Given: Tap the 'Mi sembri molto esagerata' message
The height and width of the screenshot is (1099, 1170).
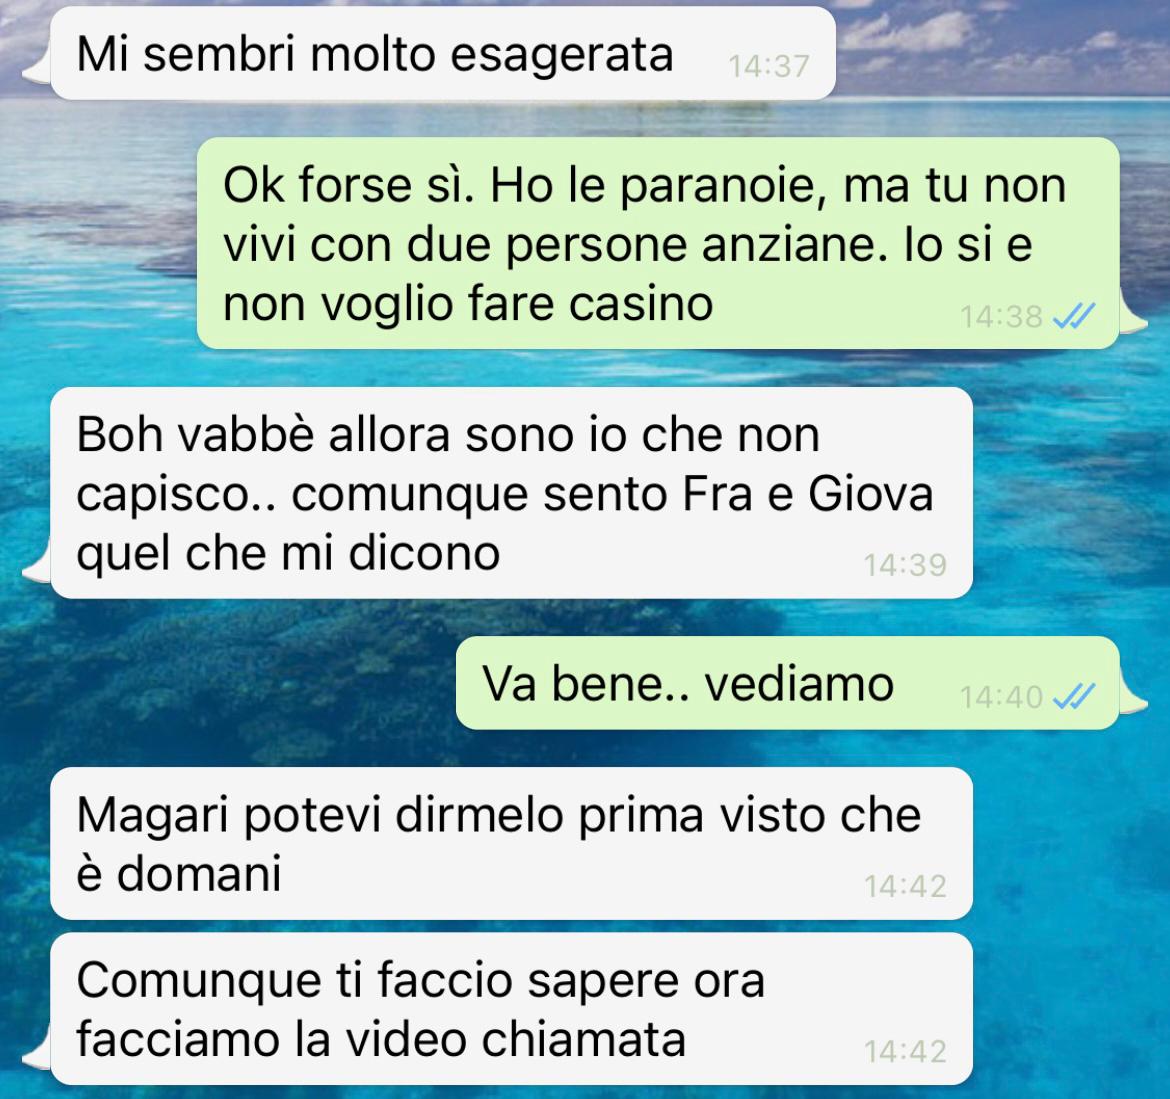Looking at the screenshot, I should point(442,53).
